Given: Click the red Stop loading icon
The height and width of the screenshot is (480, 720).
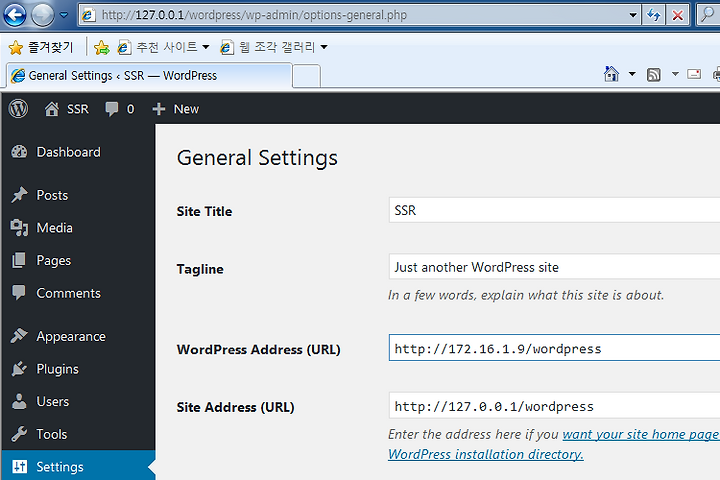Looking at the screenshot, I should click(677, 15).
